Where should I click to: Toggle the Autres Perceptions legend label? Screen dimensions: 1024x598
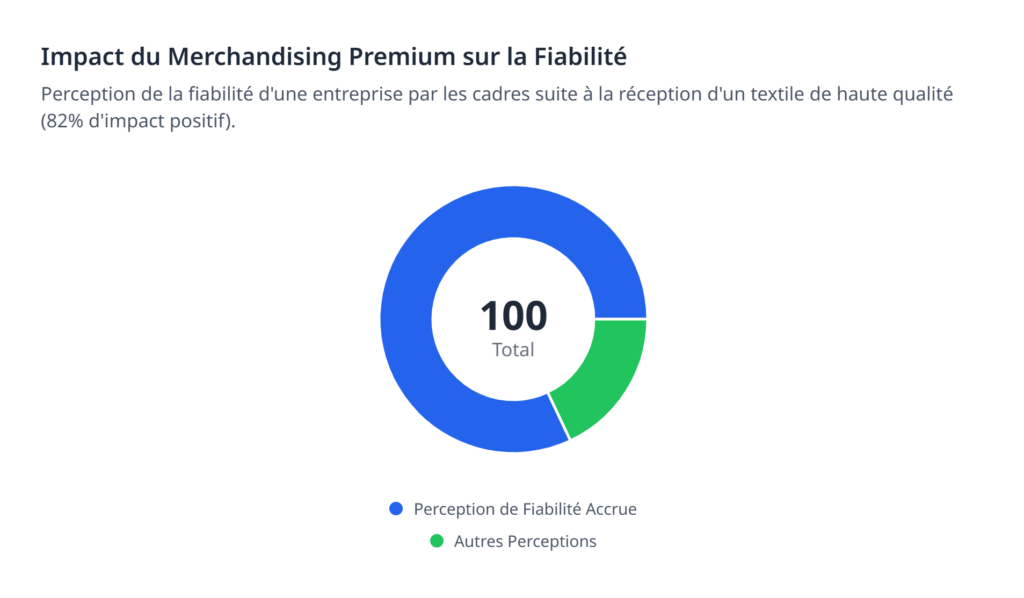tap(524, 541)
